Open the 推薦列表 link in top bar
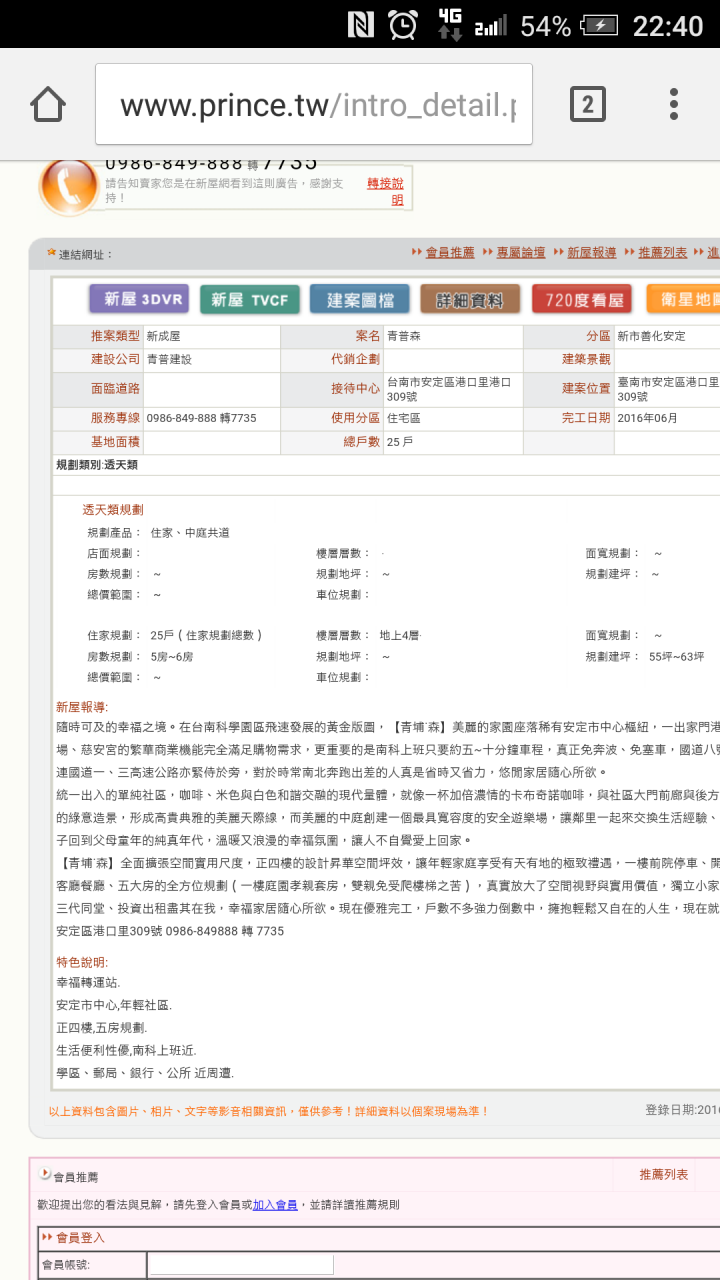 pyautogui.click(x=663, y=253)
